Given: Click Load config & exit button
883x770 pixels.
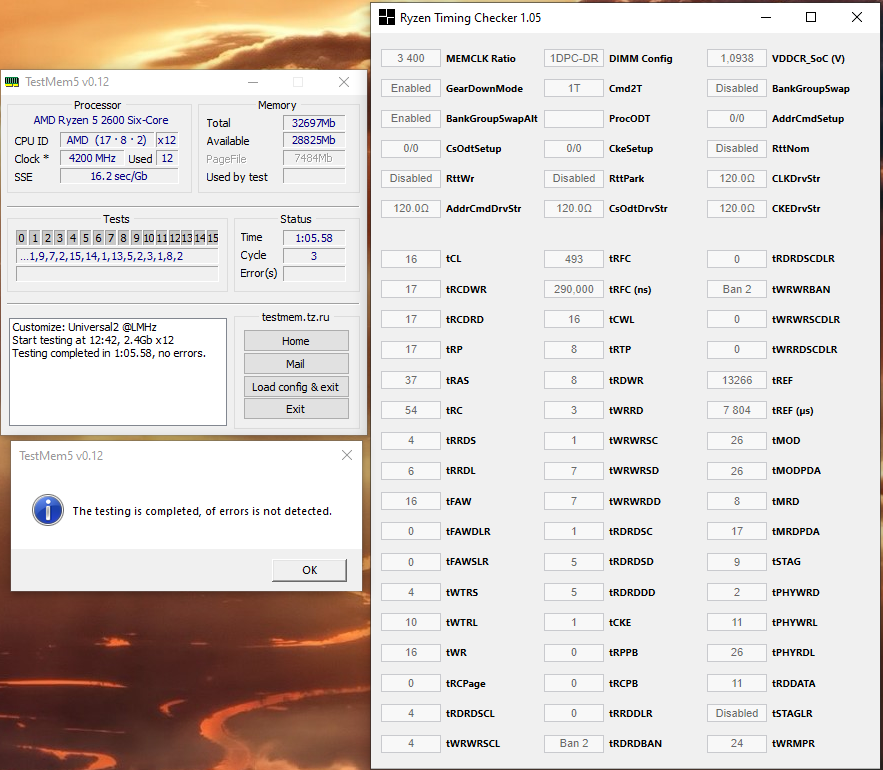Looking at the screenshot, I should [296, 387].
